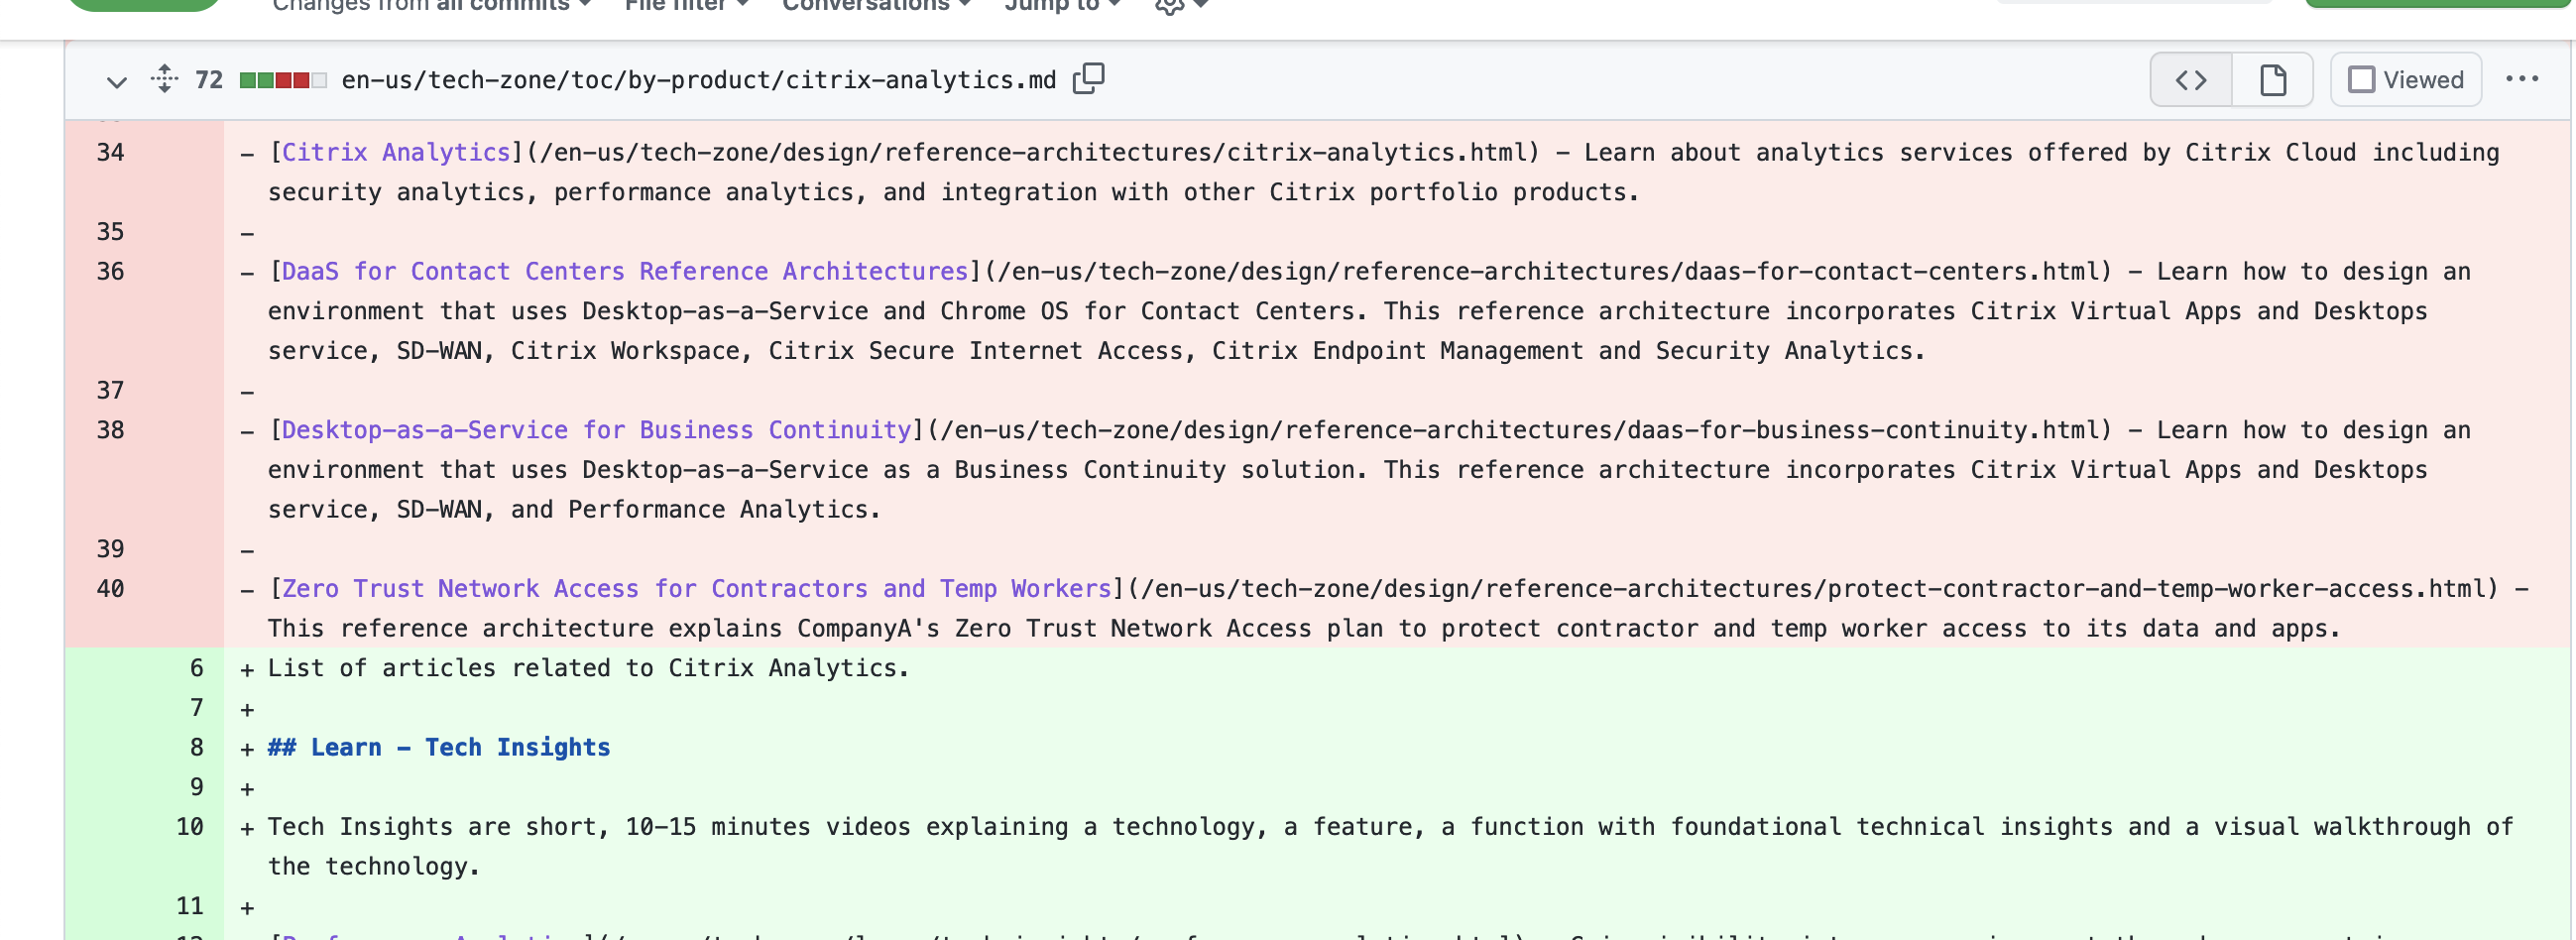Select removed line number 38
The image size is (2576, 940).
(110, 430)
